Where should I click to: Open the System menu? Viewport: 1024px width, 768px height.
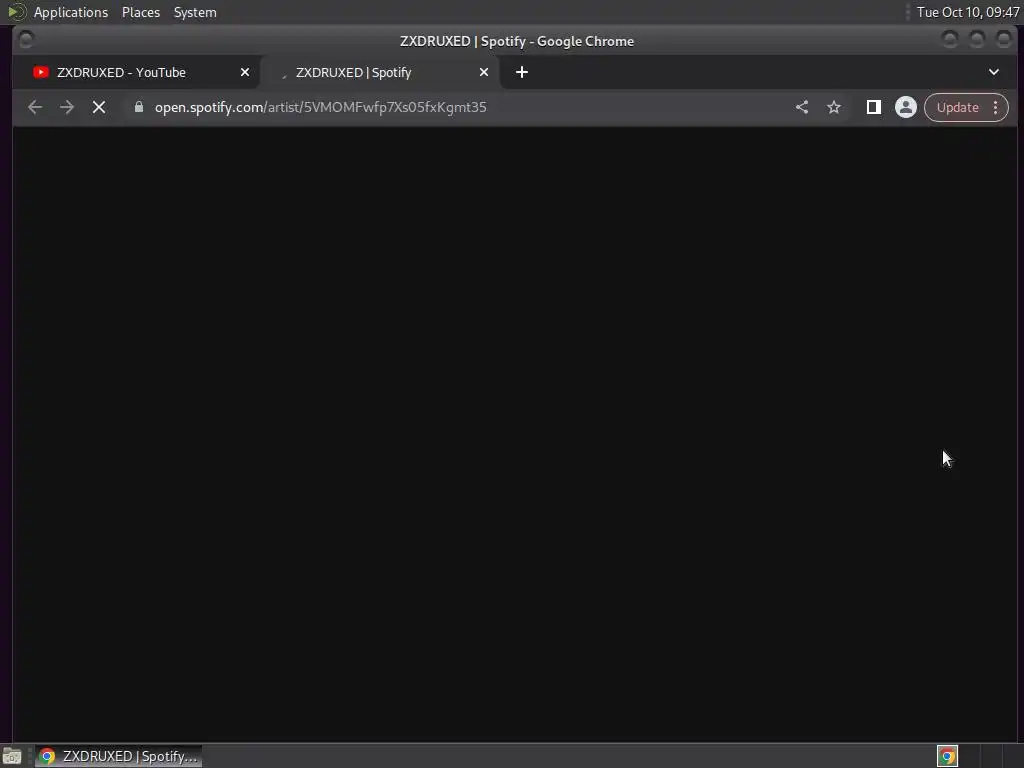coord(195,12)
